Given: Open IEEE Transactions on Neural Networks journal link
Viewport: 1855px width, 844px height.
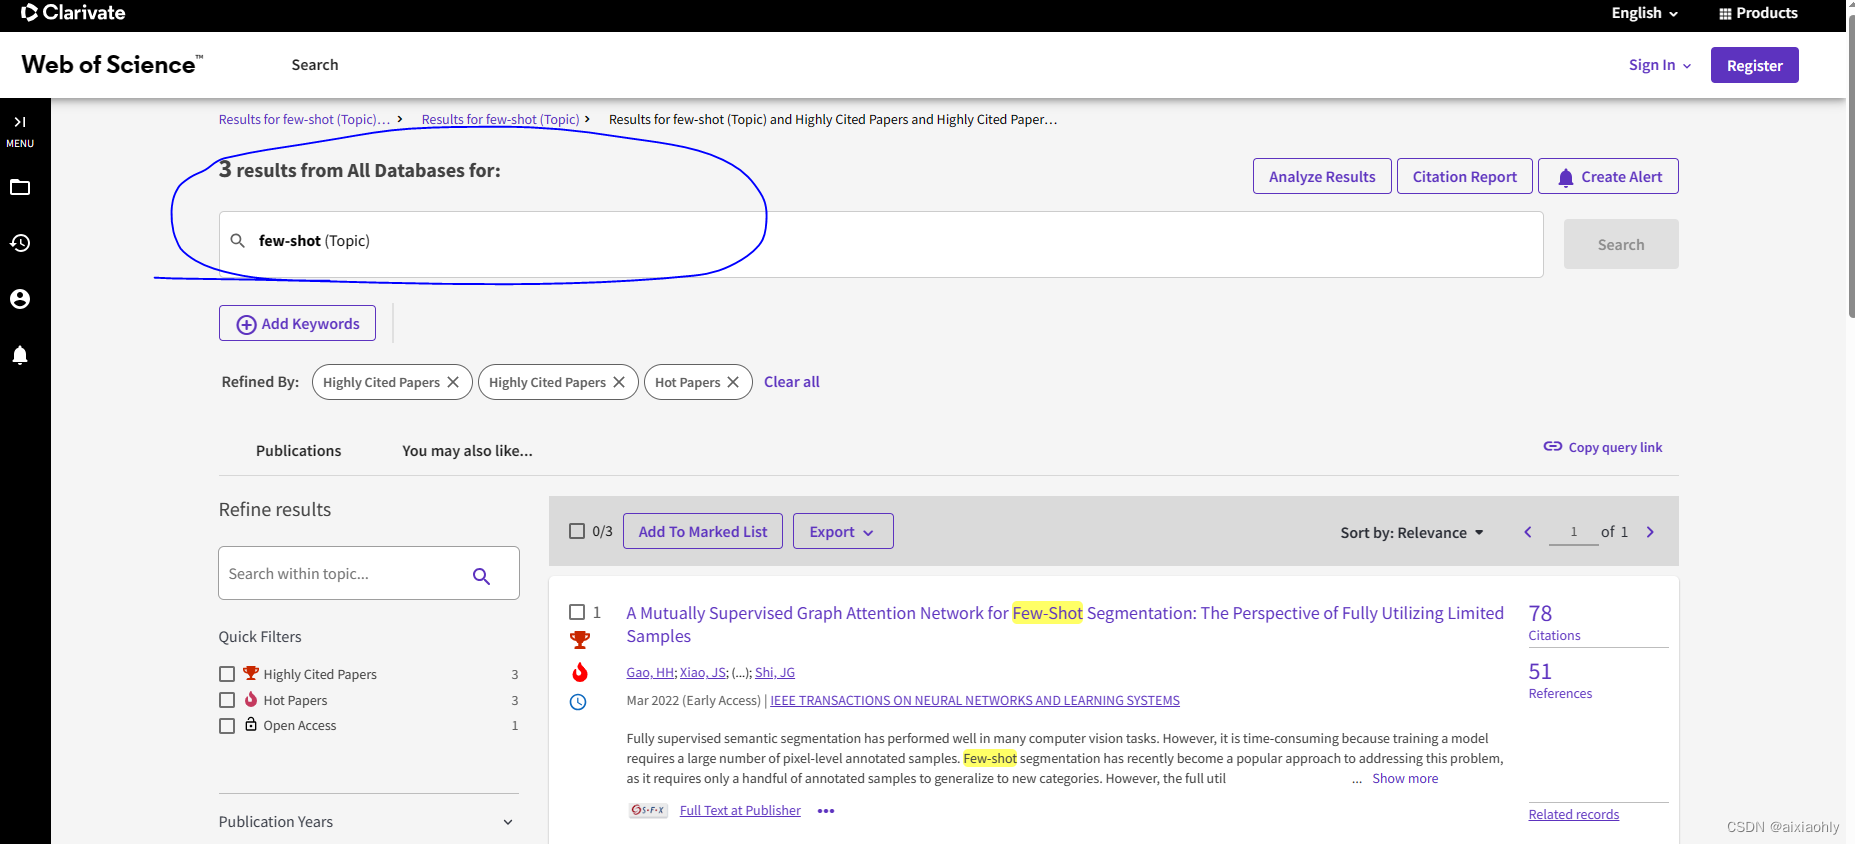Looking at the screenshot, I should tap(975, 701).
